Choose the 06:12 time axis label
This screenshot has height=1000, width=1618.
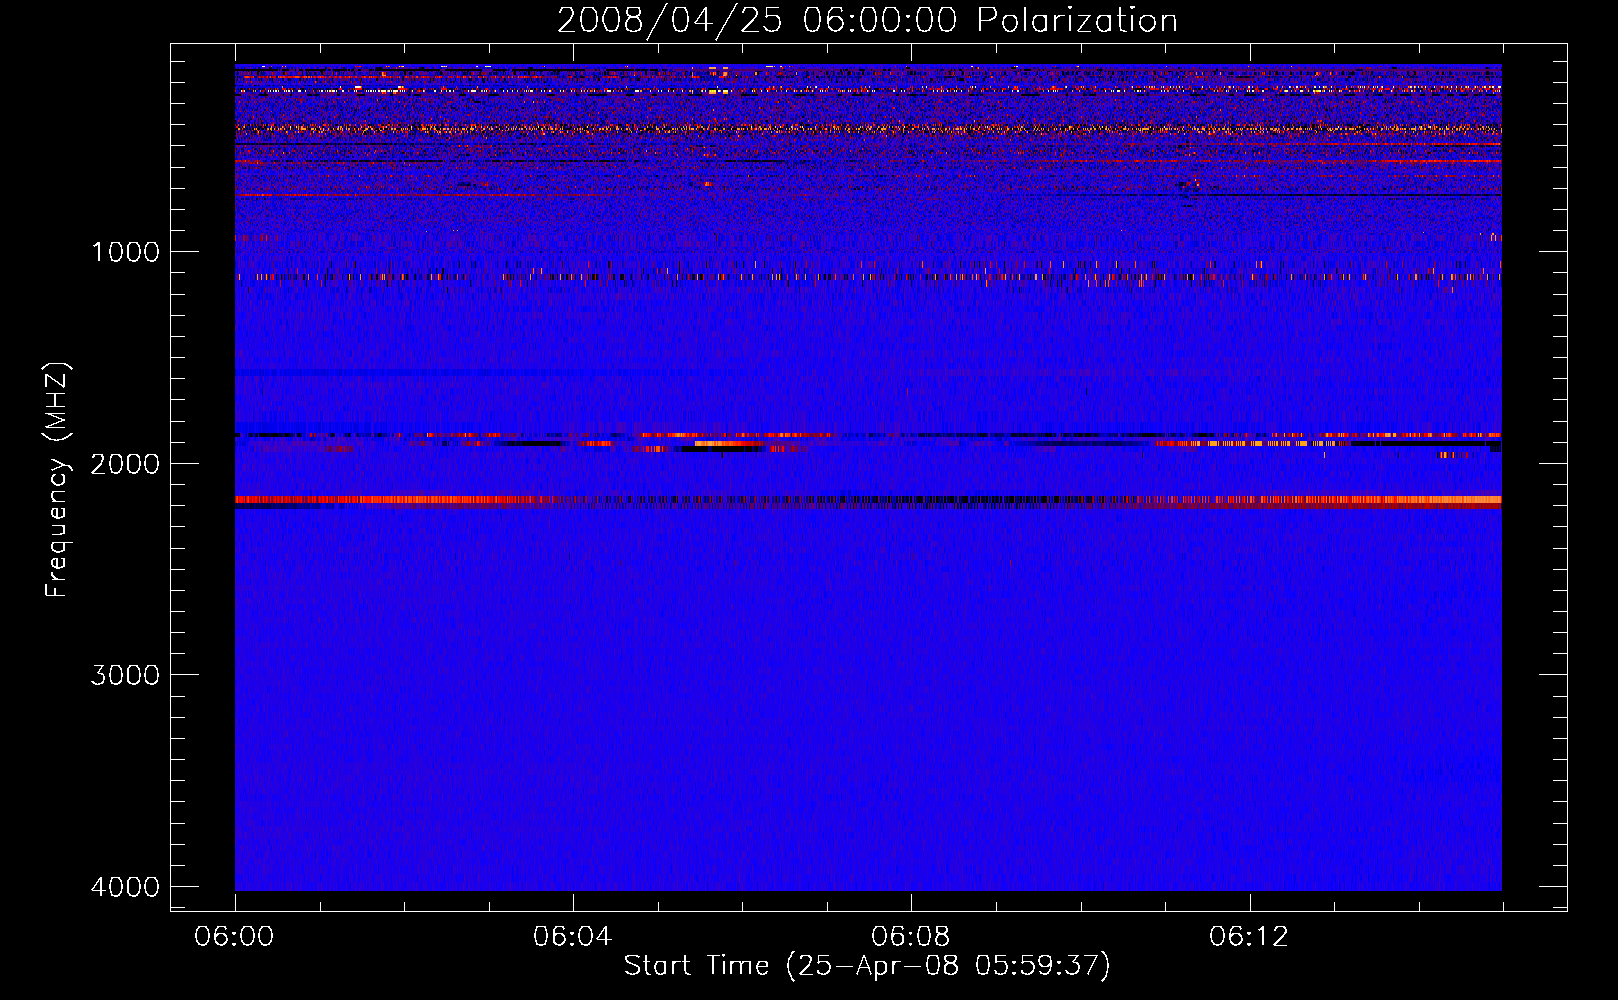point(1249,937)
